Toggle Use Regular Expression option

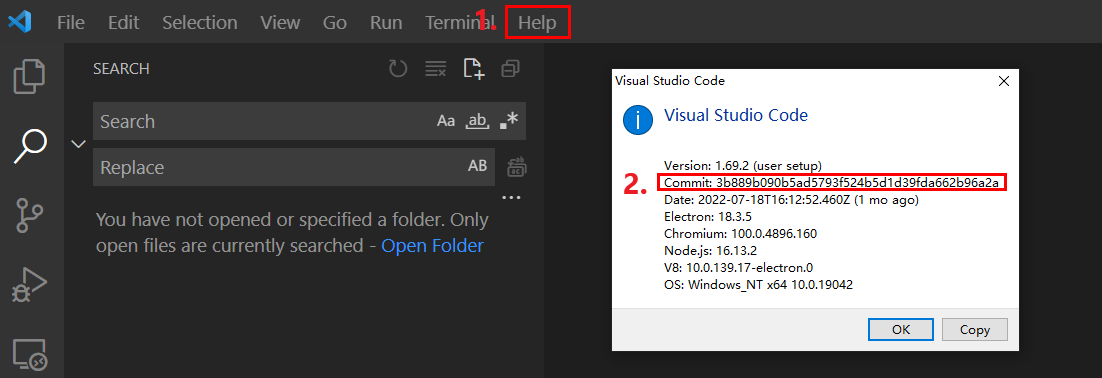pos(509,121)
